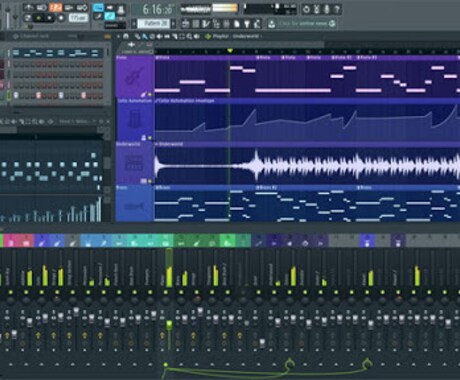Screen dimensions: 460x380
Task: Click the yellow playhead marker on timeline ruler
Action: (x=230, y=51)
